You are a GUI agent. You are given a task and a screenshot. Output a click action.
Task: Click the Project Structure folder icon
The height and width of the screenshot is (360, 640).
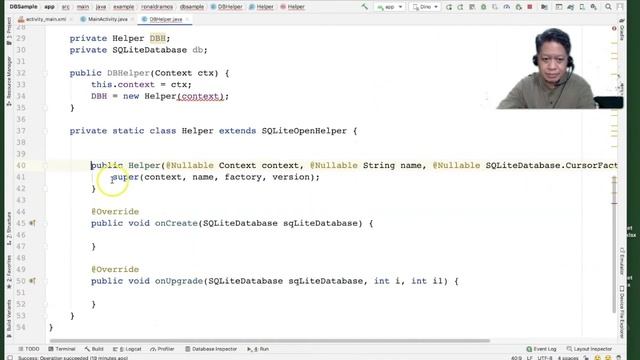point(544,7)
